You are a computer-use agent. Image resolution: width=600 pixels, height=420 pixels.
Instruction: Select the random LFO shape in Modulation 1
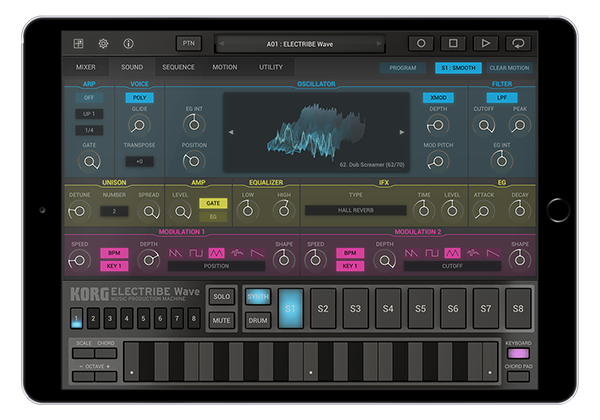[237, 253]
